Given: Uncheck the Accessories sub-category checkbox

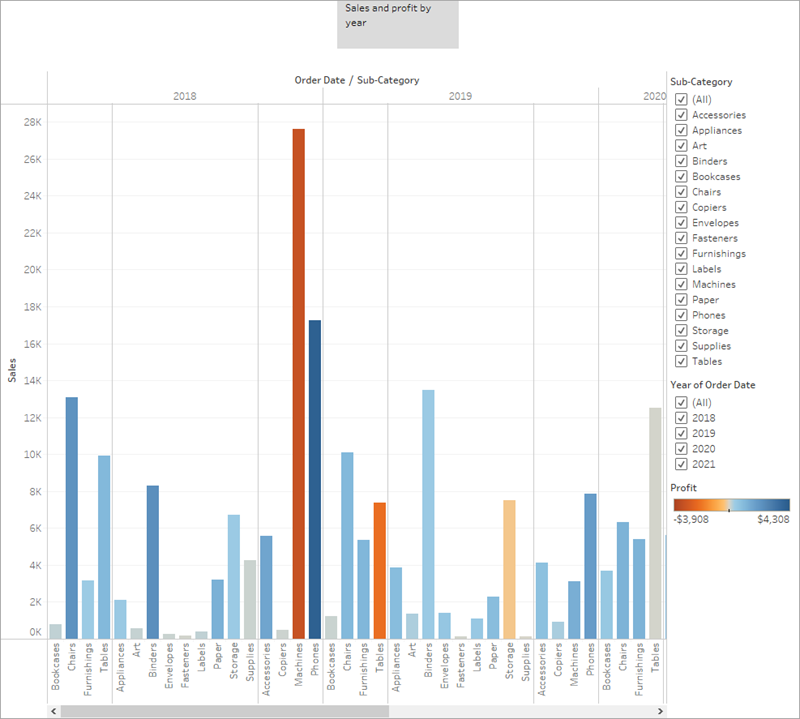Looking at the screenshot, I should (x=681, y=115).
